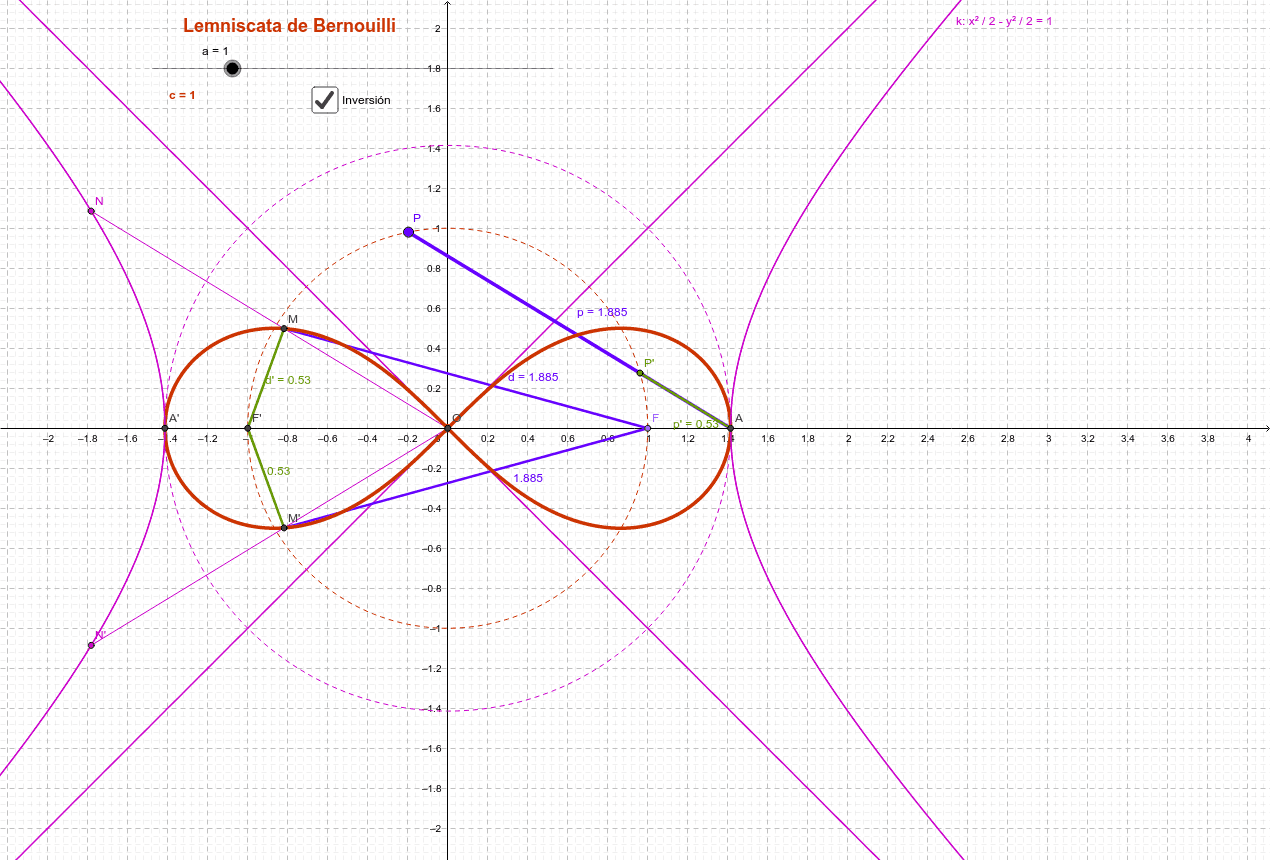Click the green label p' near point A
Image resolution: width=1272 pixels, height=862 pixels.
(696, 424)
